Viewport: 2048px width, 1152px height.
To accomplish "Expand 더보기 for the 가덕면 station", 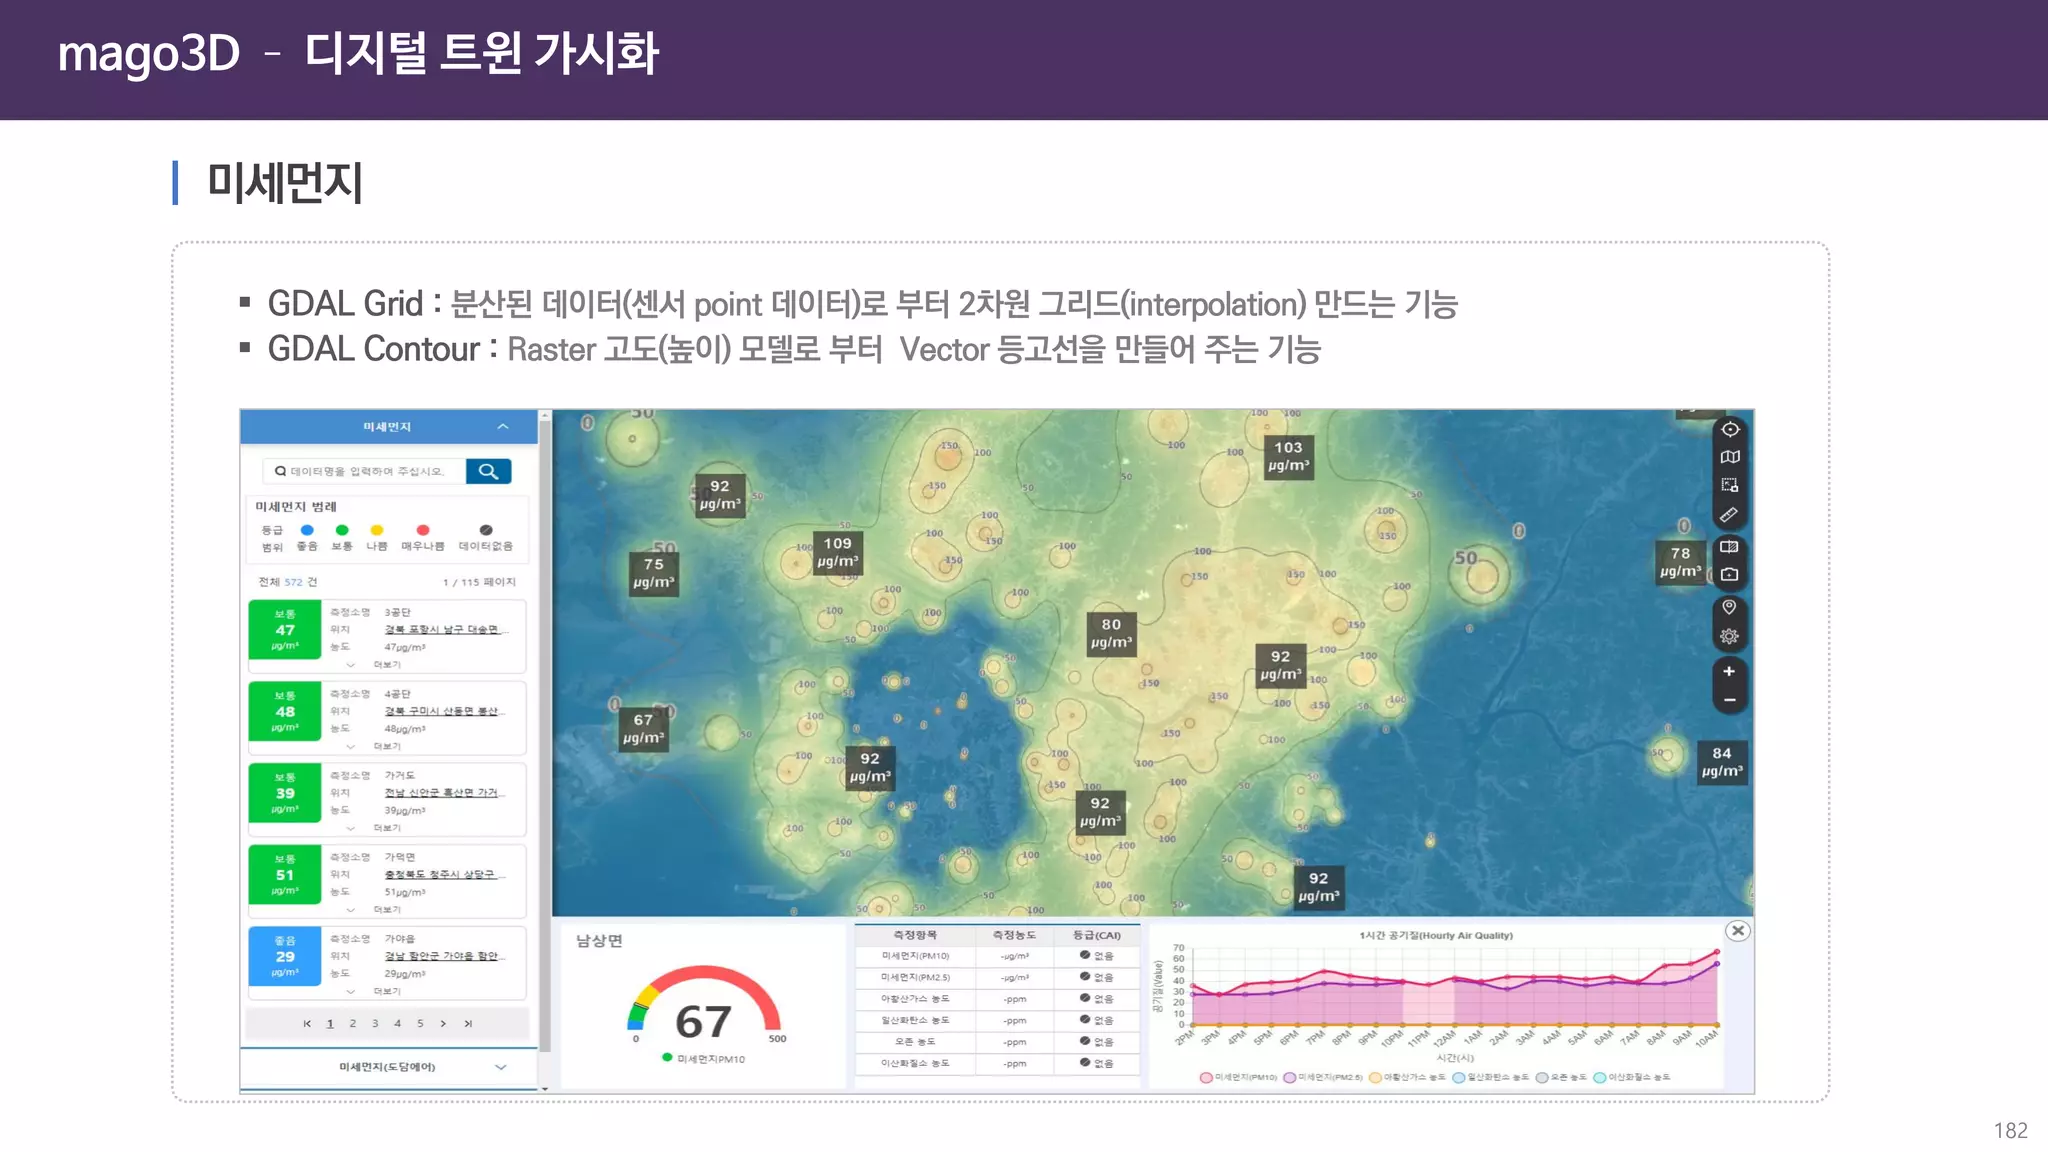I will point(375,910).
